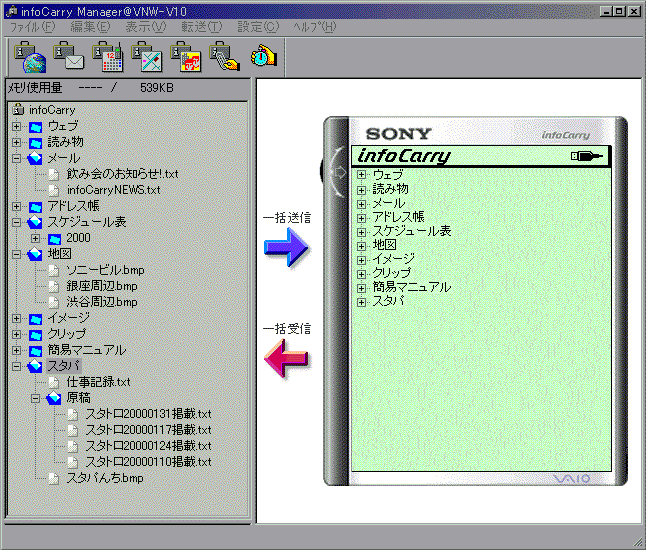Collapse the 原稿 subfolder in the tree

[36, 398]
